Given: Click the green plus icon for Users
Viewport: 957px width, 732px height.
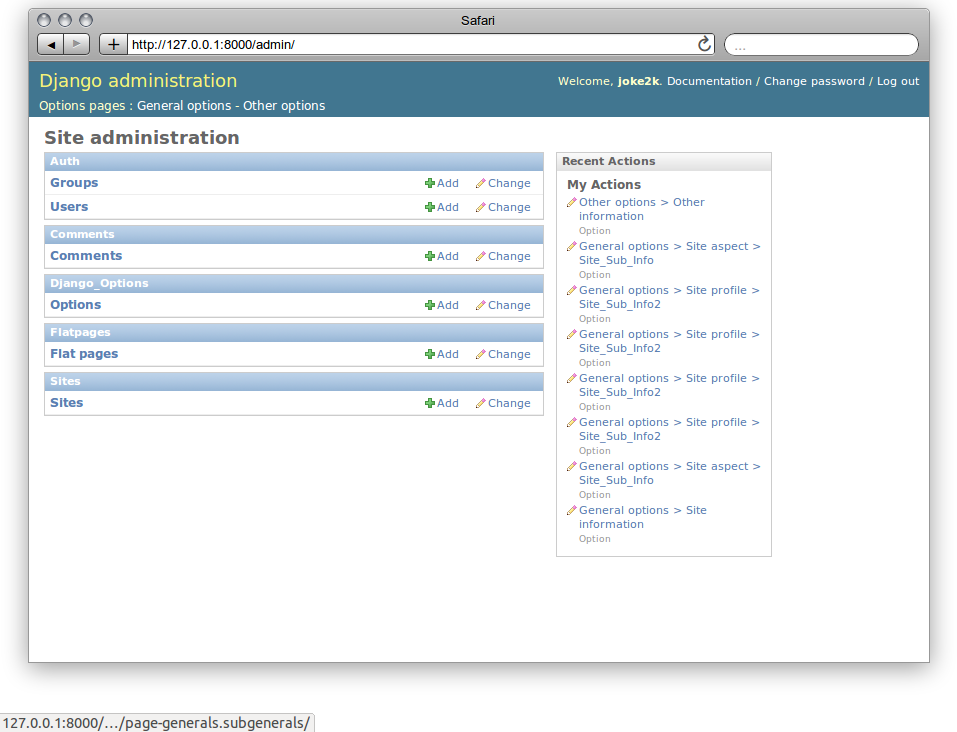Looking at the screenshot, I should (430, 208).
